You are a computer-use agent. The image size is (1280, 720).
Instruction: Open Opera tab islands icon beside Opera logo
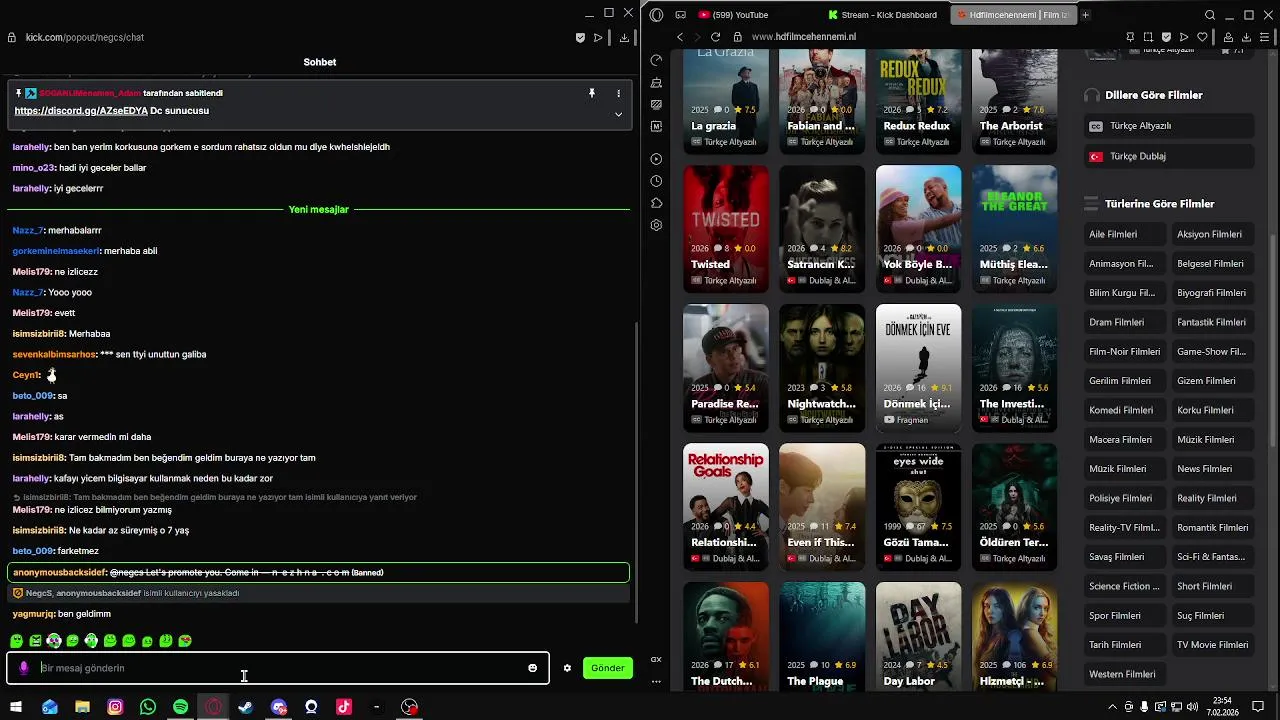tap(680, 15)
